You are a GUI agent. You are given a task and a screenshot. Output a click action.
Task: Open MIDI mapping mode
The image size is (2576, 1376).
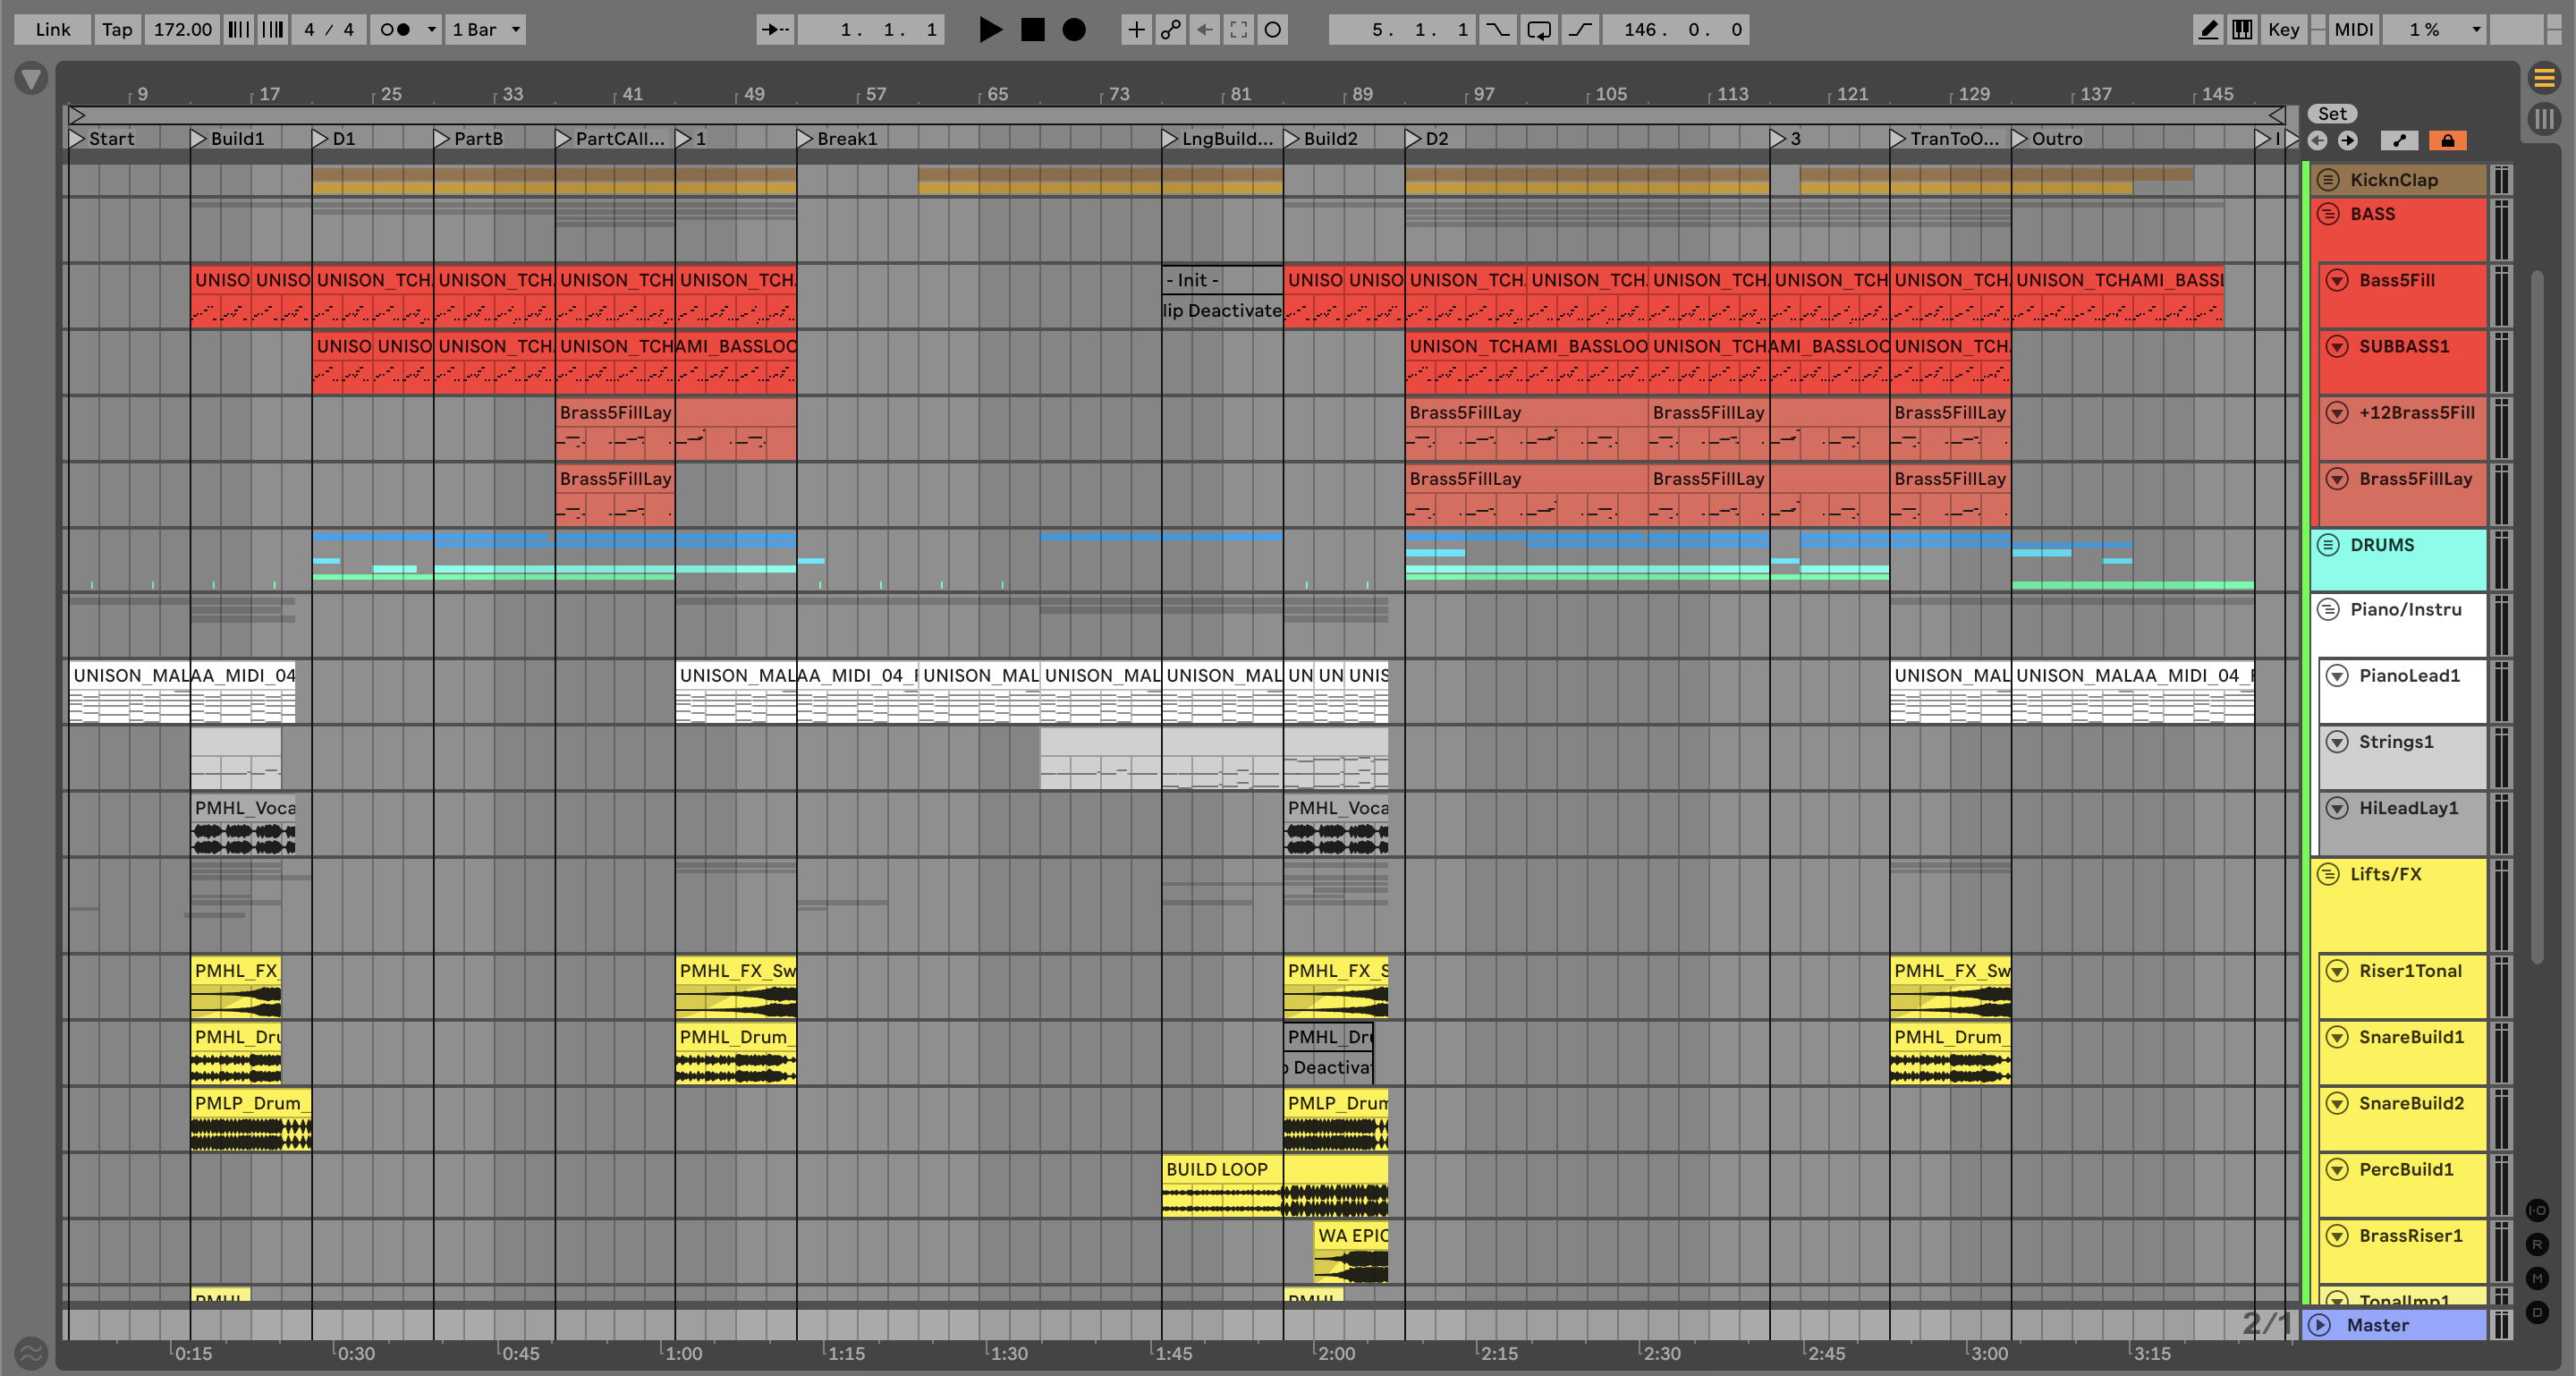pyautogui.click(x=2353, y=29)
